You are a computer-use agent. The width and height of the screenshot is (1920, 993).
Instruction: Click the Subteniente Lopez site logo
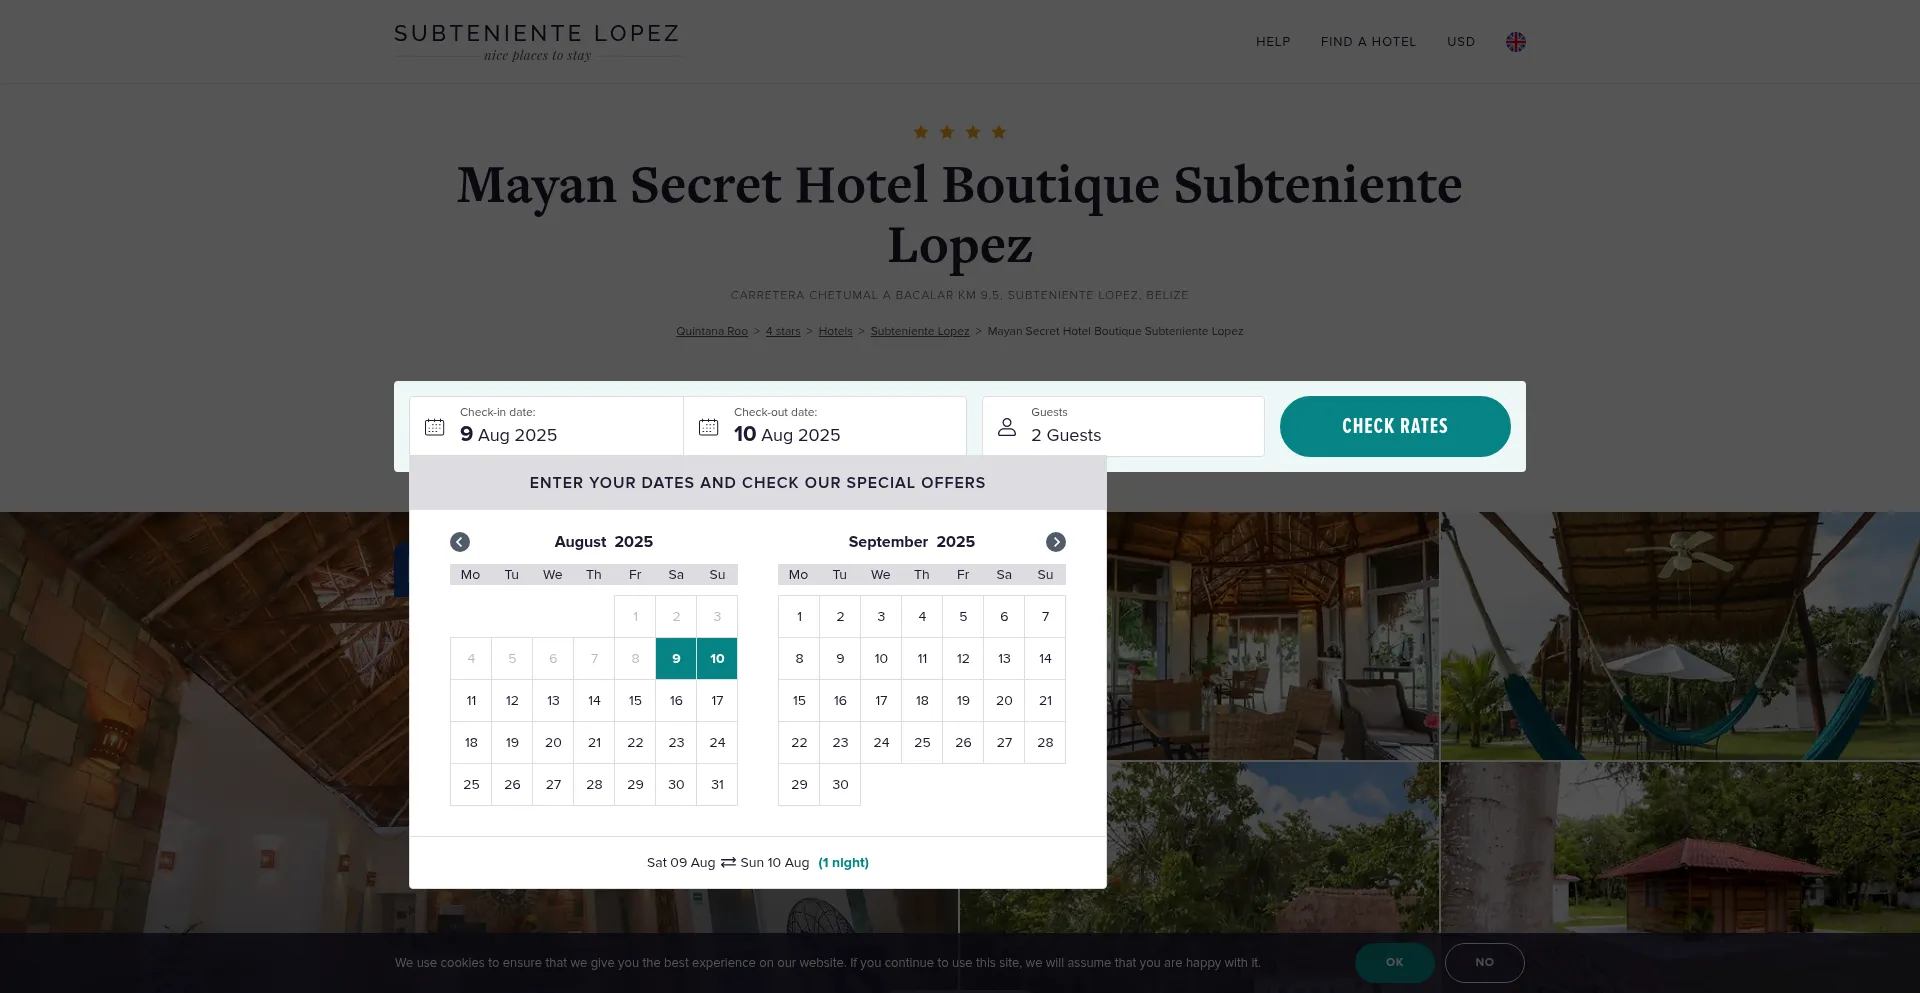coord(537,42)
